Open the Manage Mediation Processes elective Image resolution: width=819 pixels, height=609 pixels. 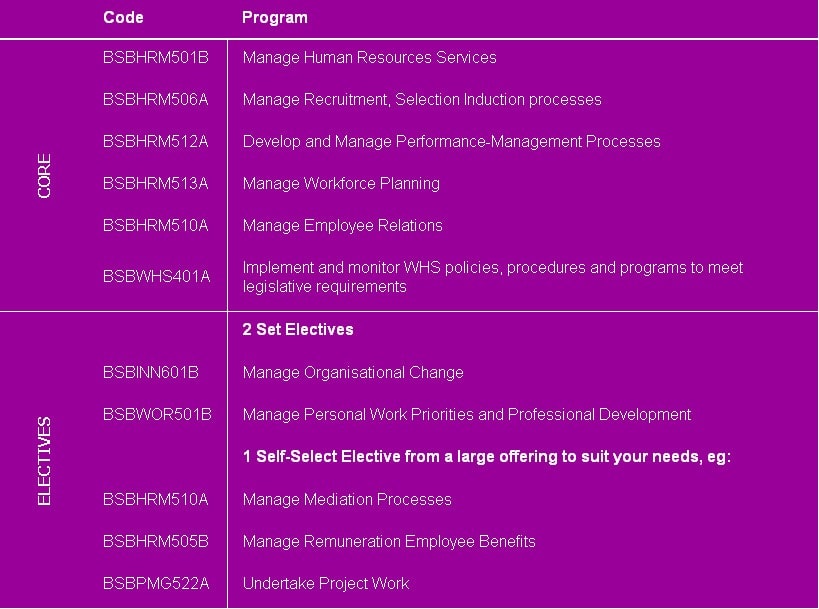click(347, 500)
